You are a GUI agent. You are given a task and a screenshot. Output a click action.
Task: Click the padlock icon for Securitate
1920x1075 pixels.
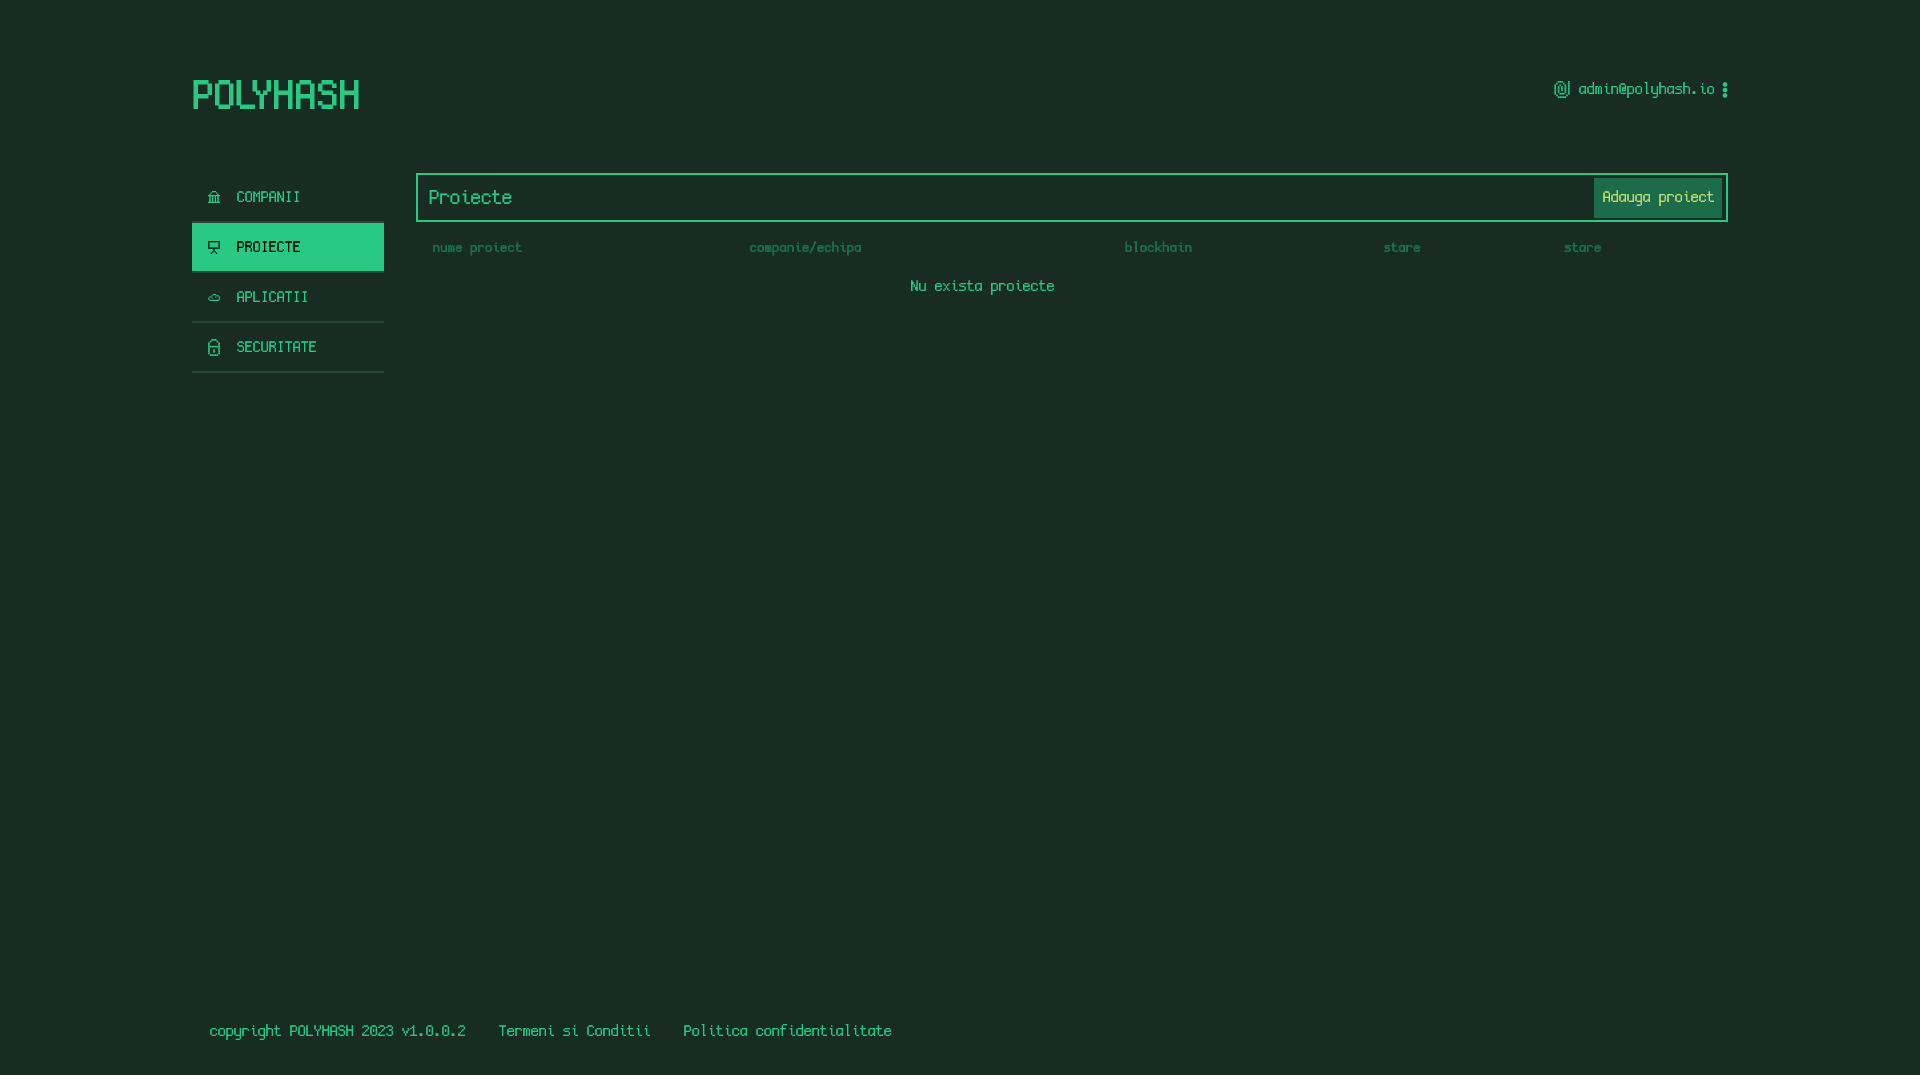click(x=214, y=347)
